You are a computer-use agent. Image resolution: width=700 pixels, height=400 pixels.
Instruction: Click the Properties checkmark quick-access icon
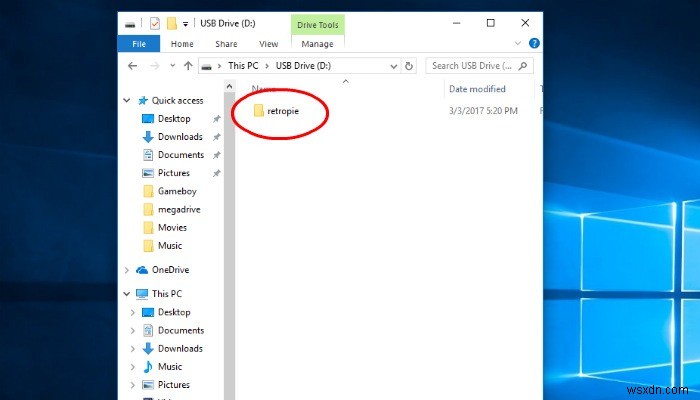pos(154,23)
